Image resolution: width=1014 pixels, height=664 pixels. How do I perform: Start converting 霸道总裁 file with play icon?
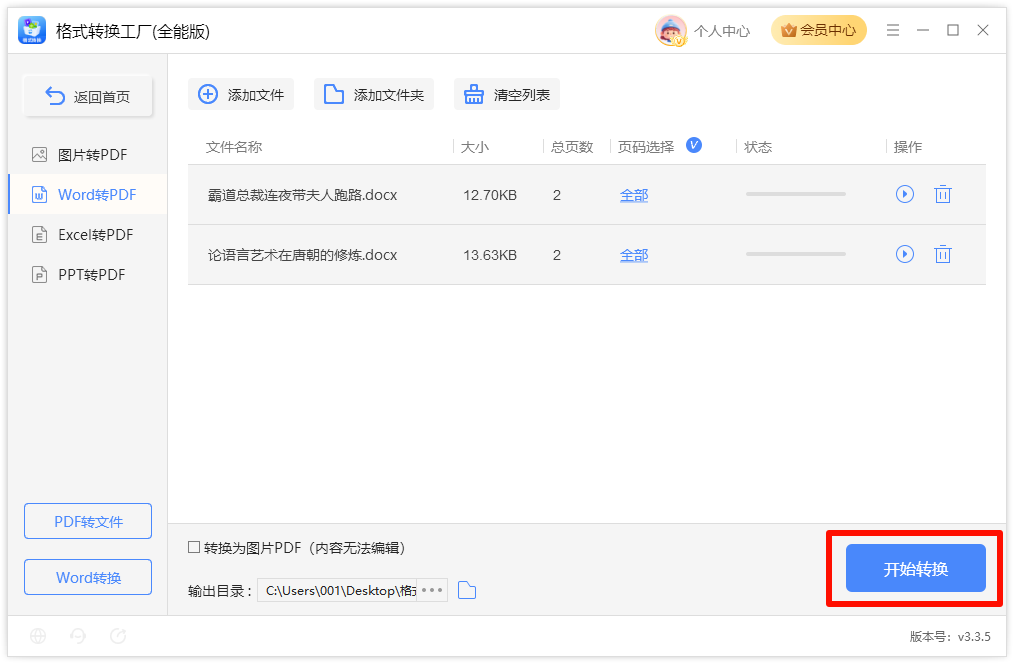(905, 194)
